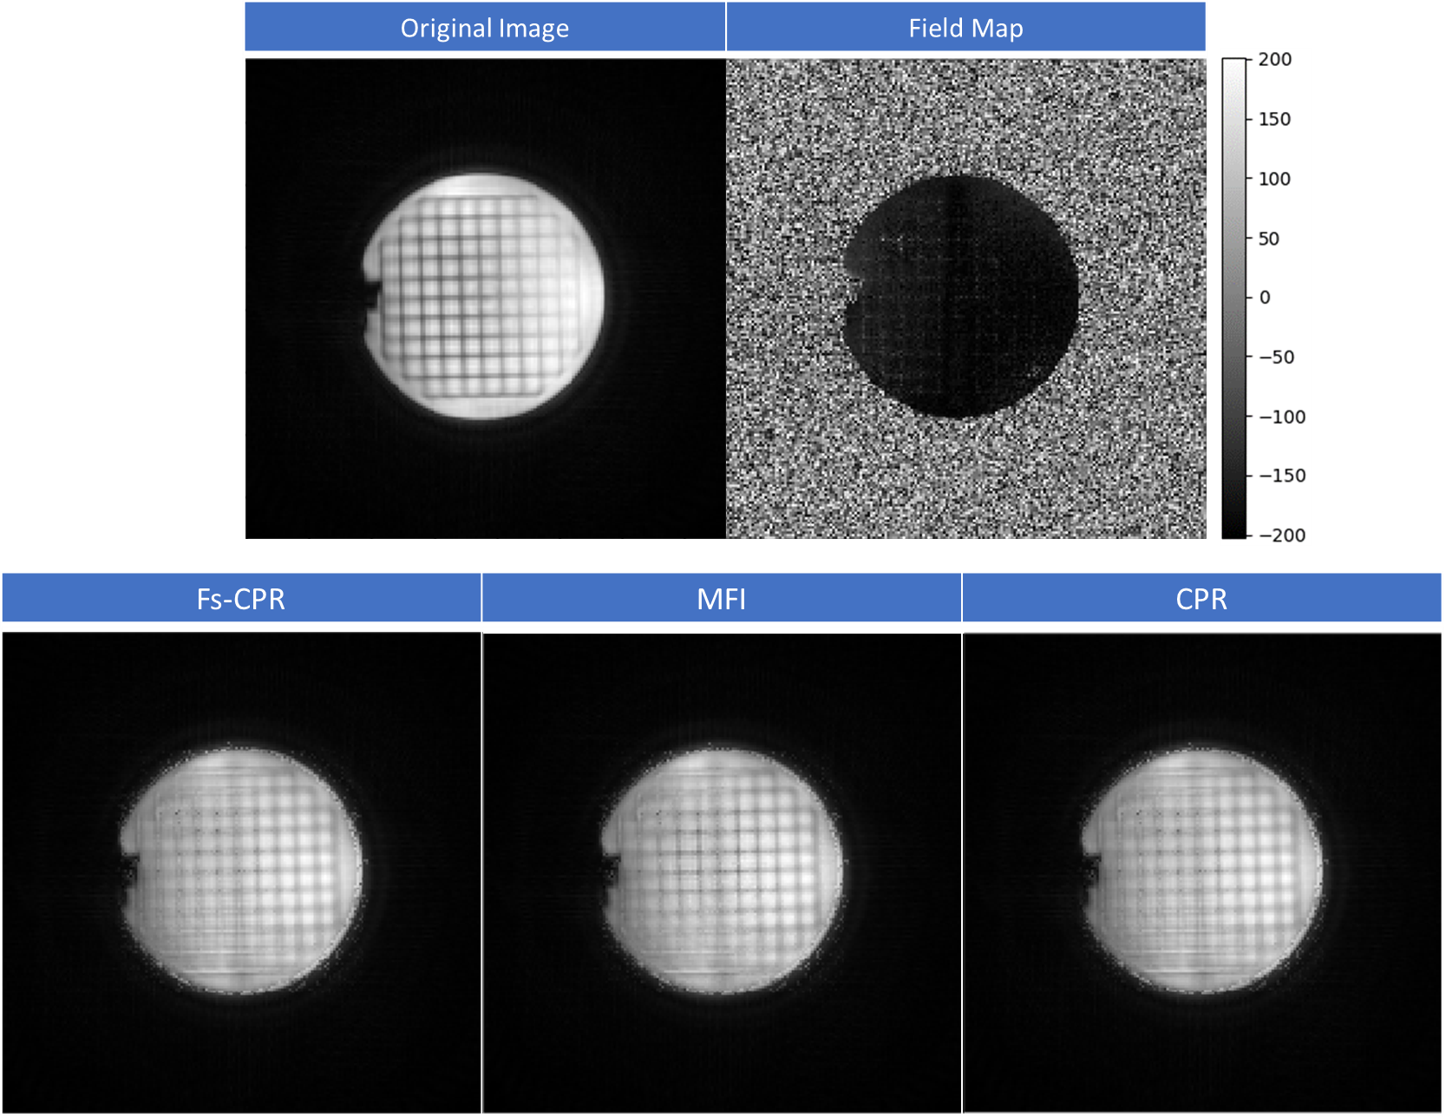Click the −50 tick label on colorbar

[1275, 357]
